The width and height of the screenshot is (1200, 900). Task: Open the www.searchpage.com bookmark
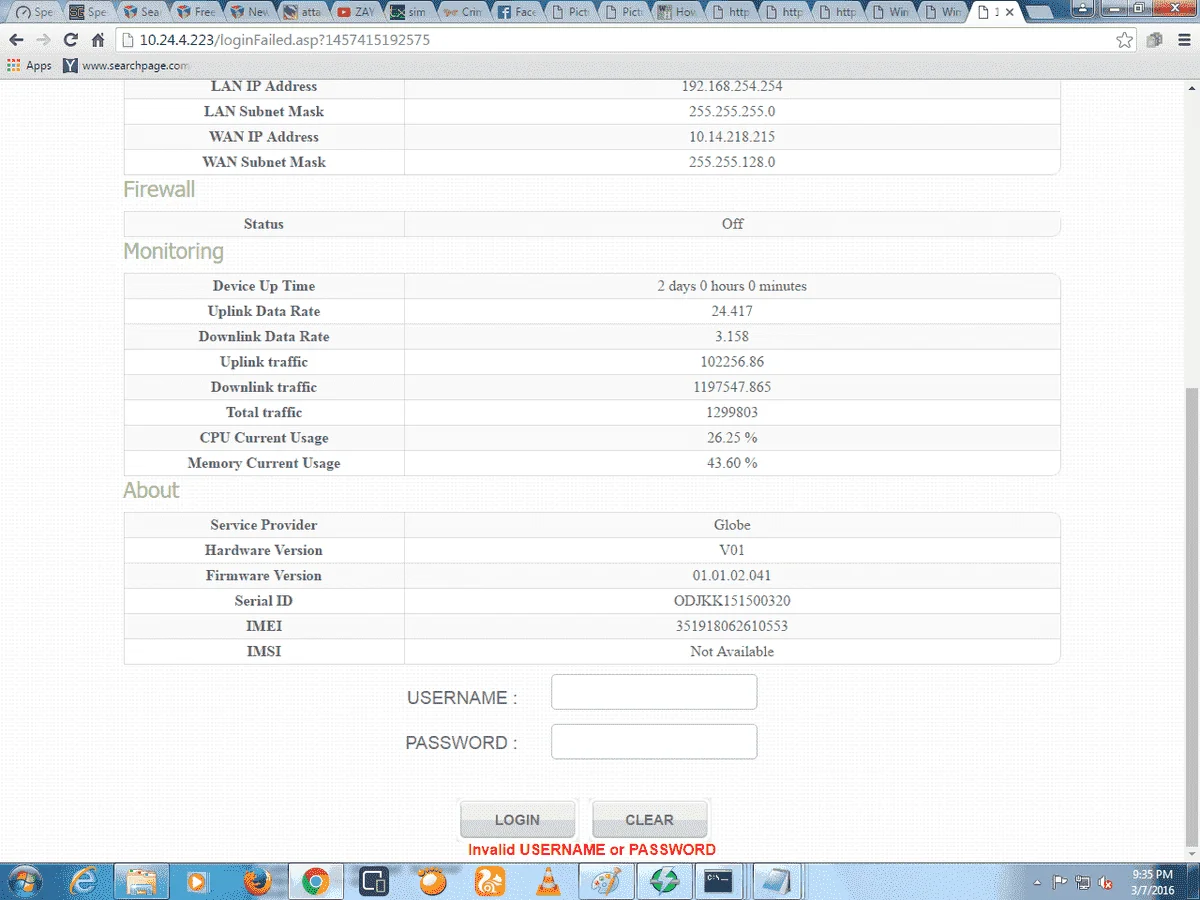click(x=126, y=66)
